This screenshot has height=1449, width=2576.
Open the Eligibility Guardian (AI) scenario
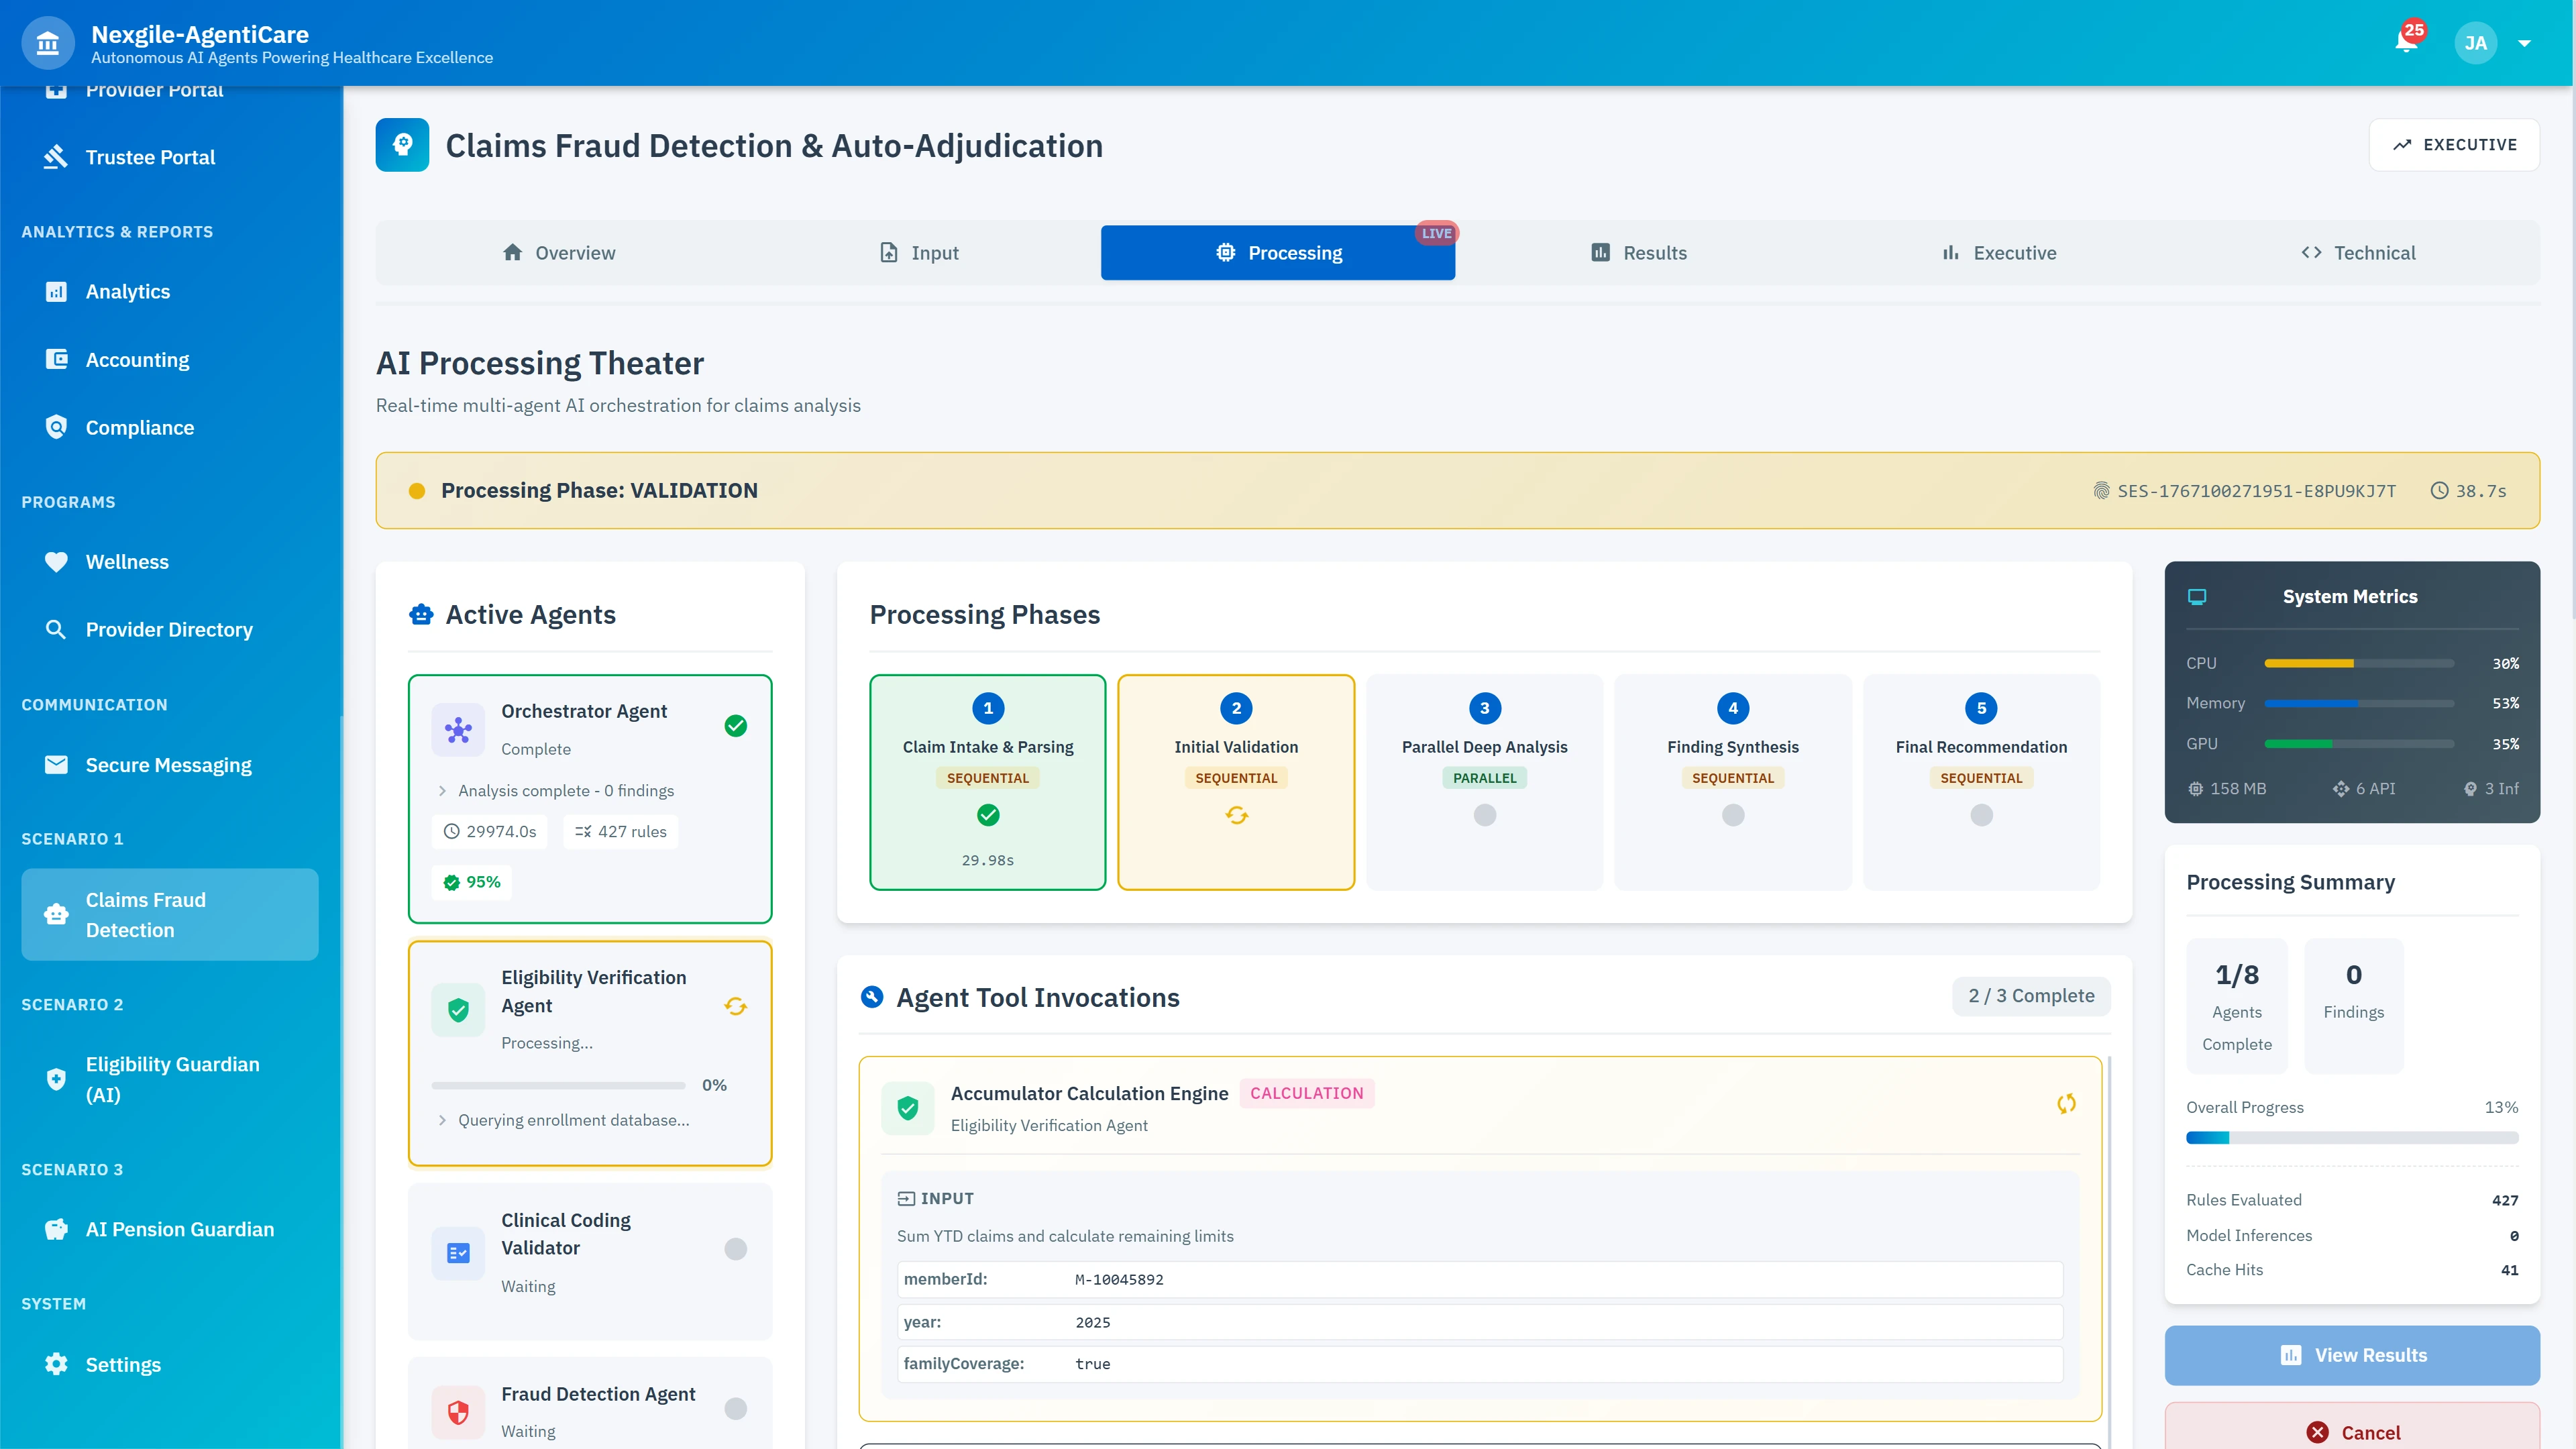pyautogui.click(x=57, y=1079)
